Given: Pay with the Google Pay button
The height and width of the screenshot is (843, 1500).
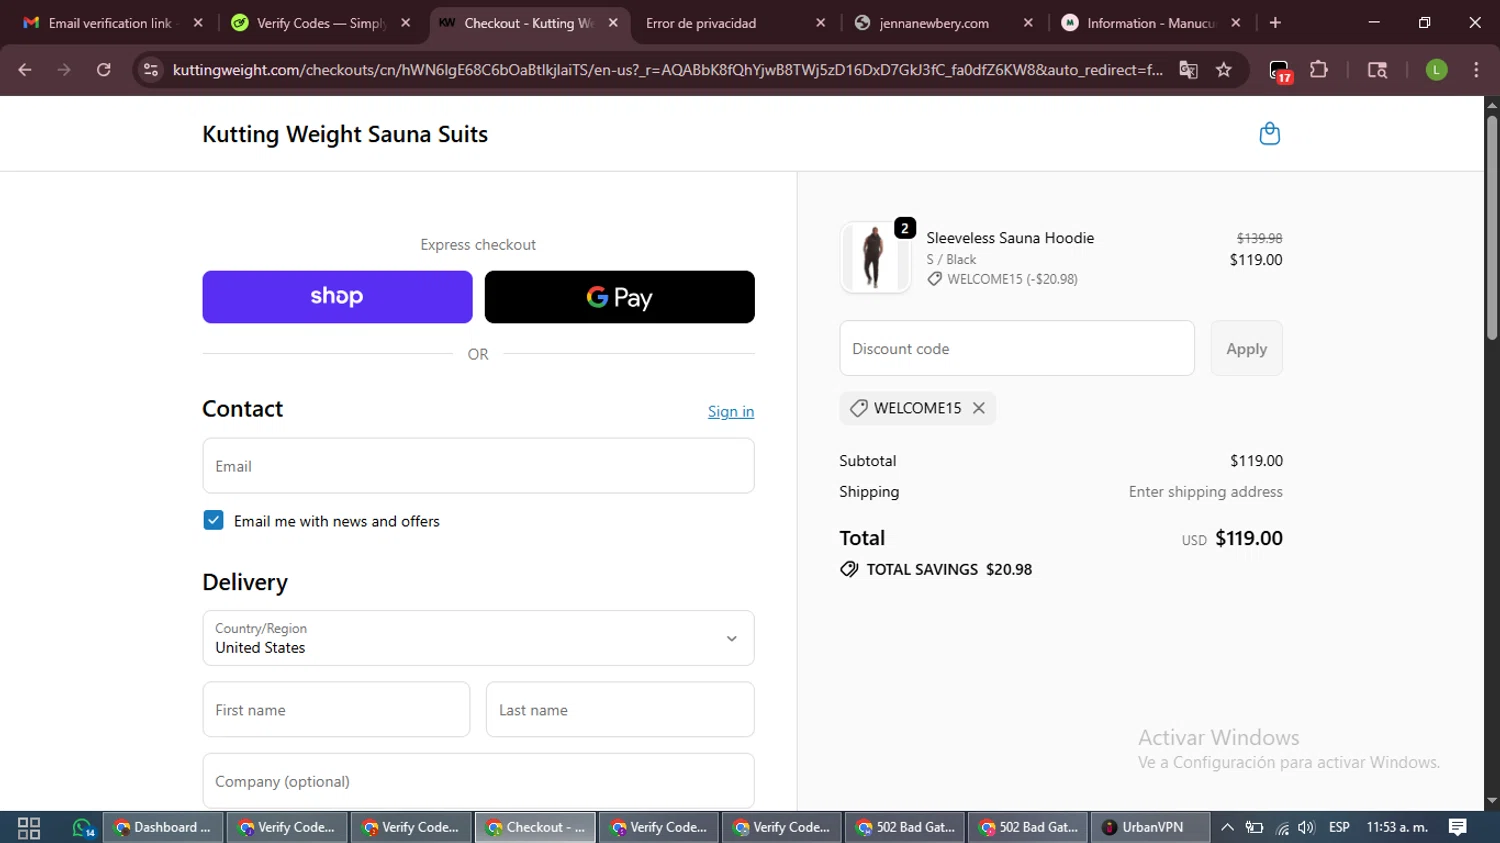Looking at the screenshot, I should pos(619,297).
